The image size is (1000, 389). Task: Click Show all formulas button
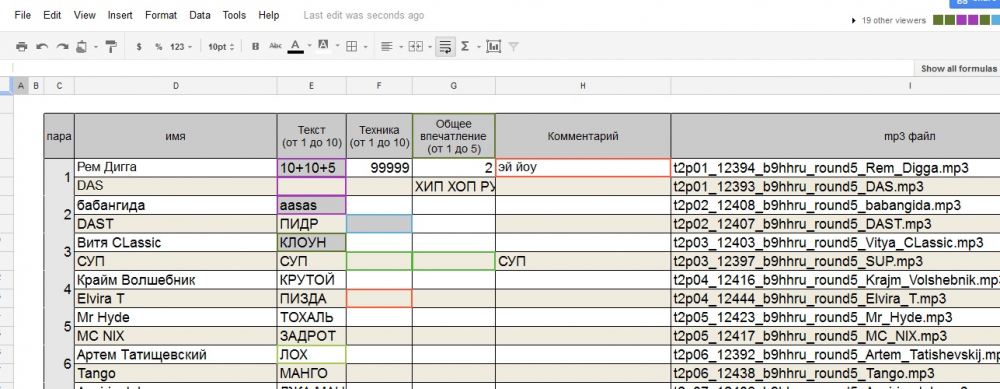pos(958,68)
